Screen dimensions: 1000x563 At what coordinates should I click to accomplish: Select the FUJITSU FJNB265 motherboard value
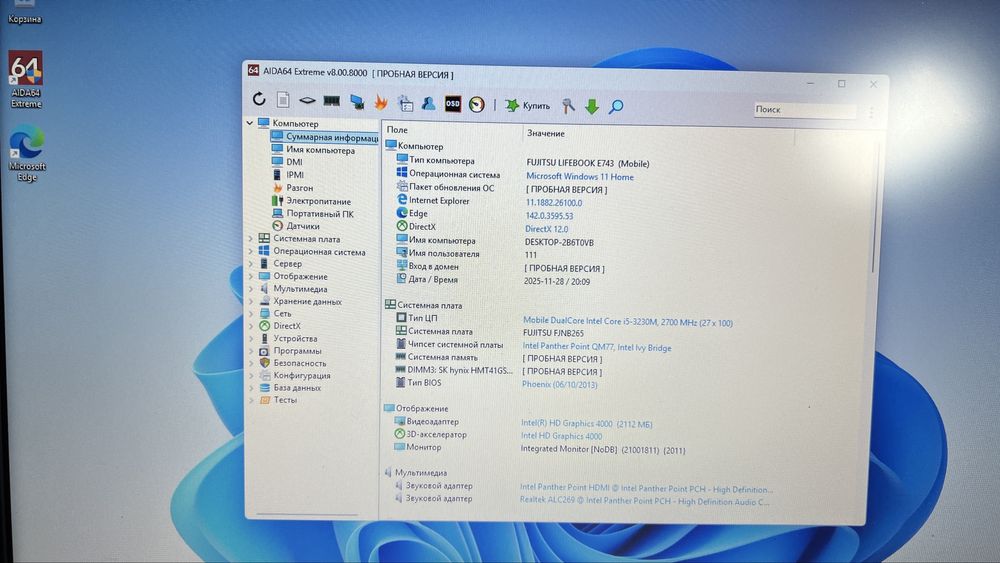tap(553, 333)
